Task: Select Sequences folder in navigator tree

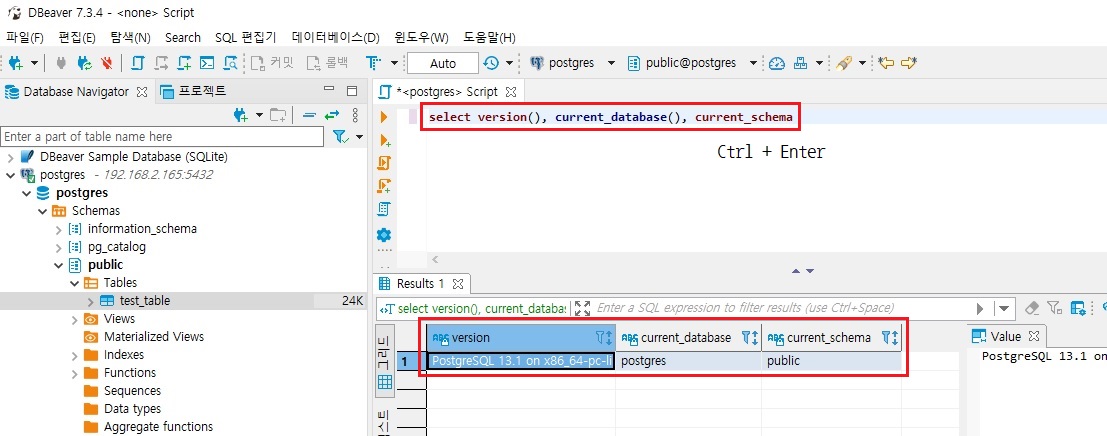Action: click(x=132, y=391)
